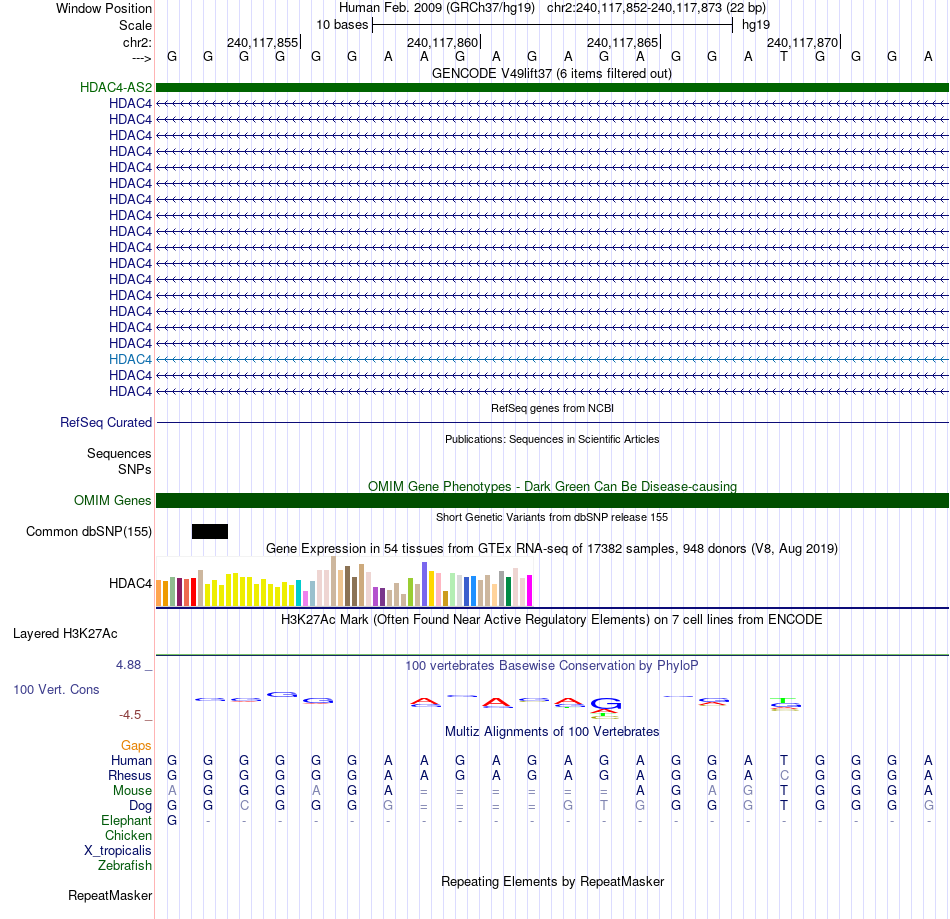Click the Chicken species label
Image resolution: width=950 pixels, height=919 pixels.
click(128, 835)
